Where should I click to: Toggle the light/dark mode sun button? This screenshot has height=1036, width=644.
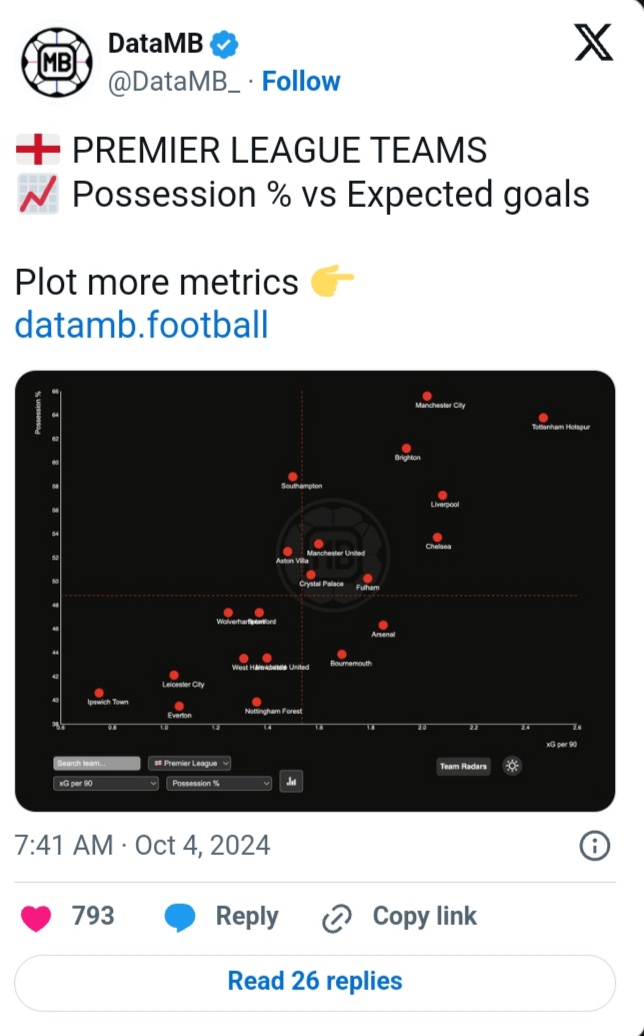(512, 766)
